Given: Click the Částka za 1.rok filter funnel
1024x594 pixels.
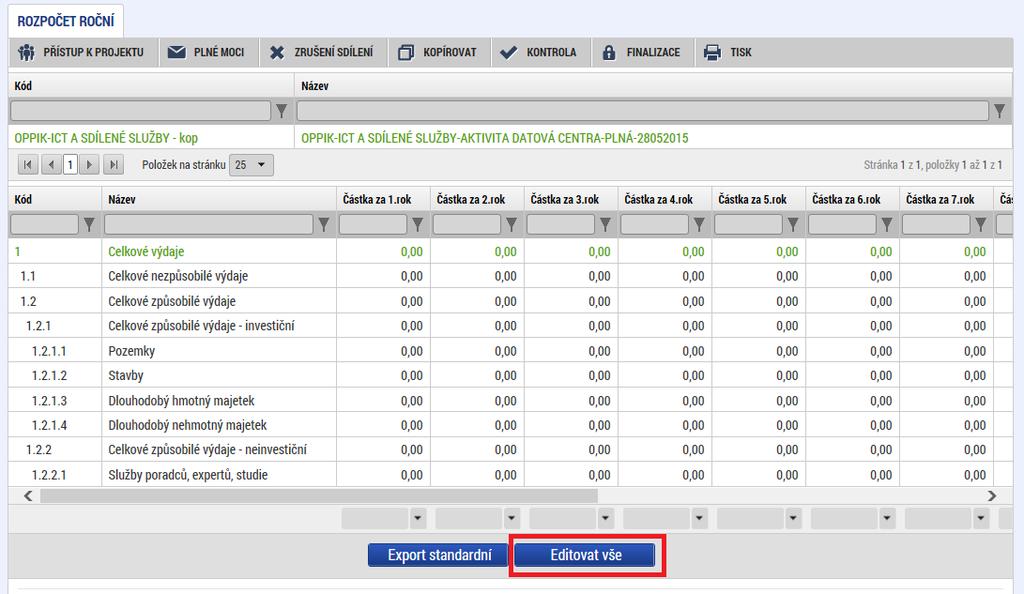Looking at the screenshot, I should [417, 225].
